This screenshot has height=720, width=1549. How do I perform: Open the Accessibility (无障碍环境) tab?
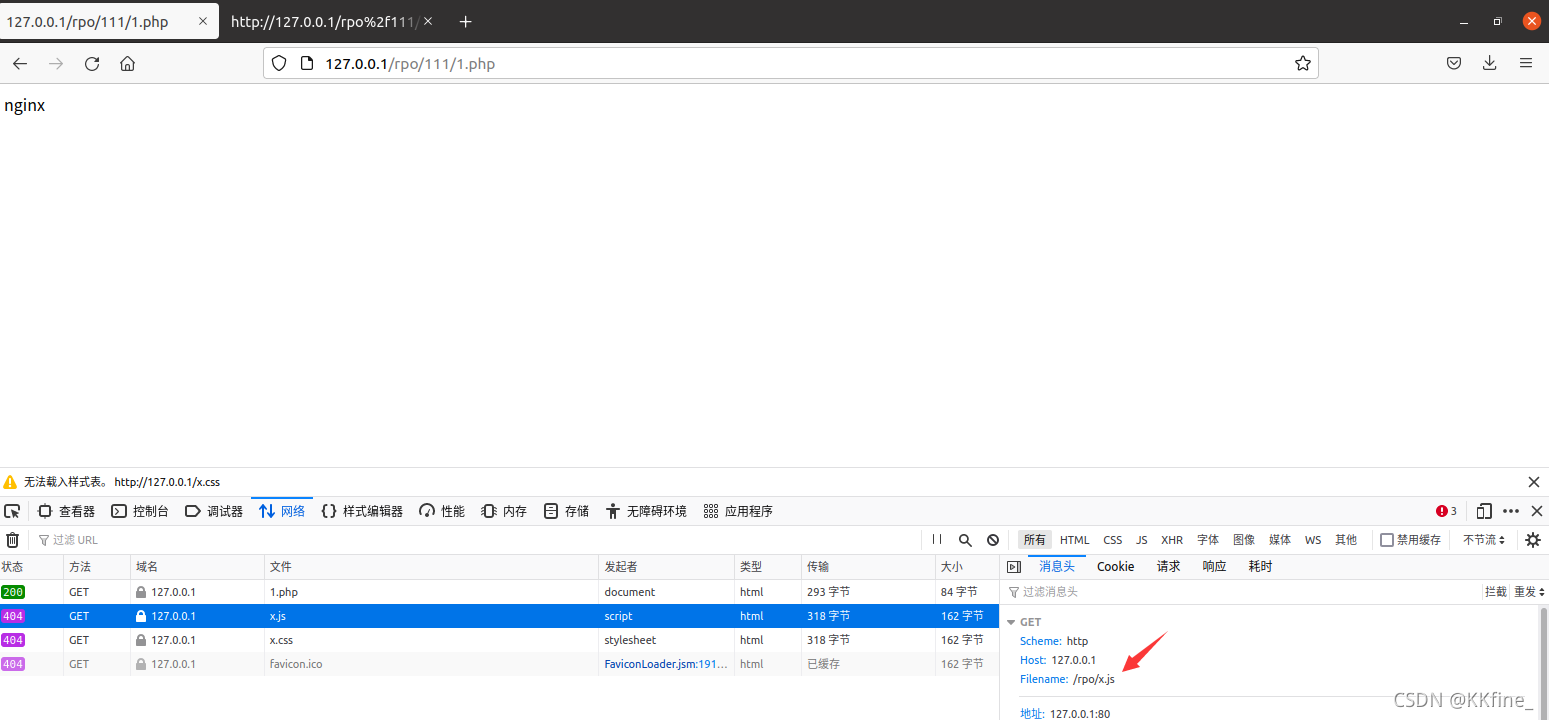[x=646, y=511]
